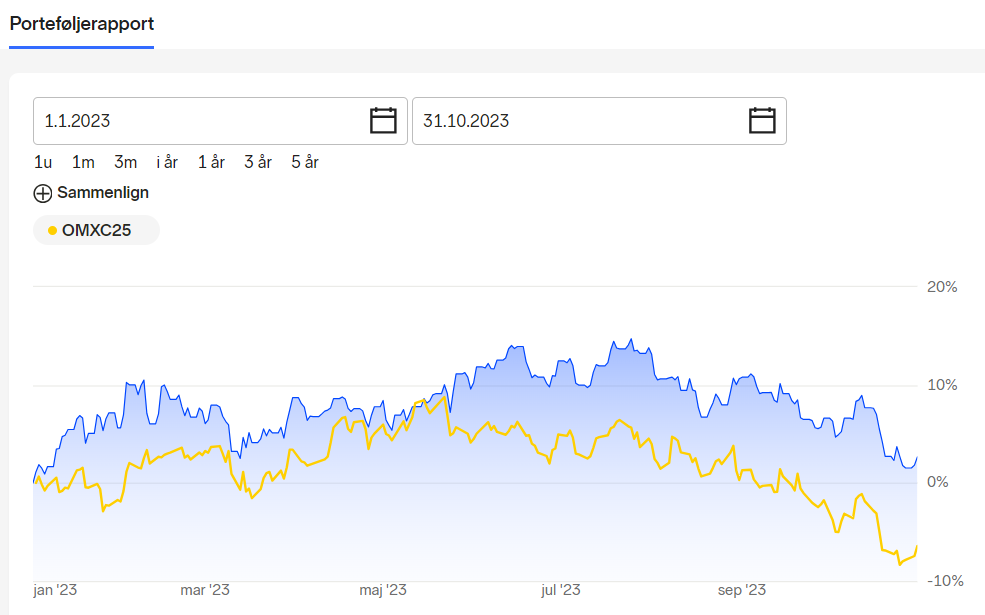Open the start date calendar picker icon
This screenshot has width=985, height=615.
(383, 121)
